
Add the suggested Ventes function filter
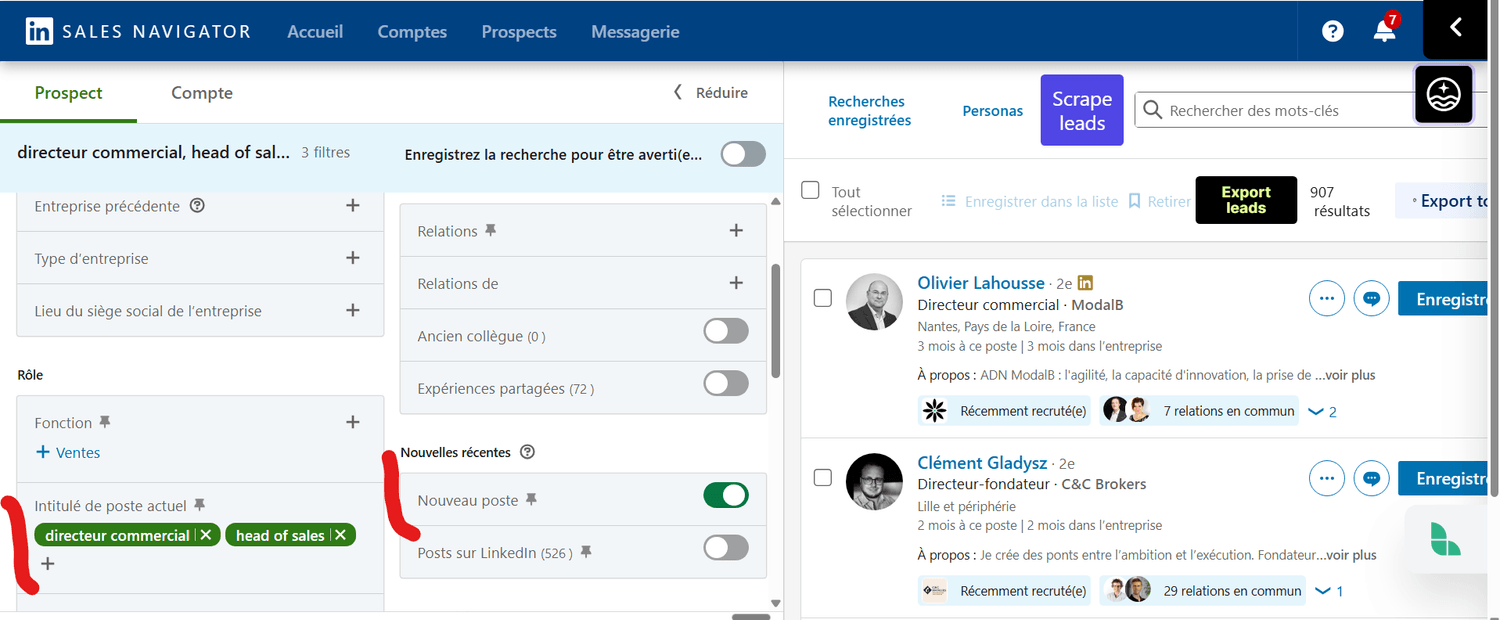click(x=68, y=452)
